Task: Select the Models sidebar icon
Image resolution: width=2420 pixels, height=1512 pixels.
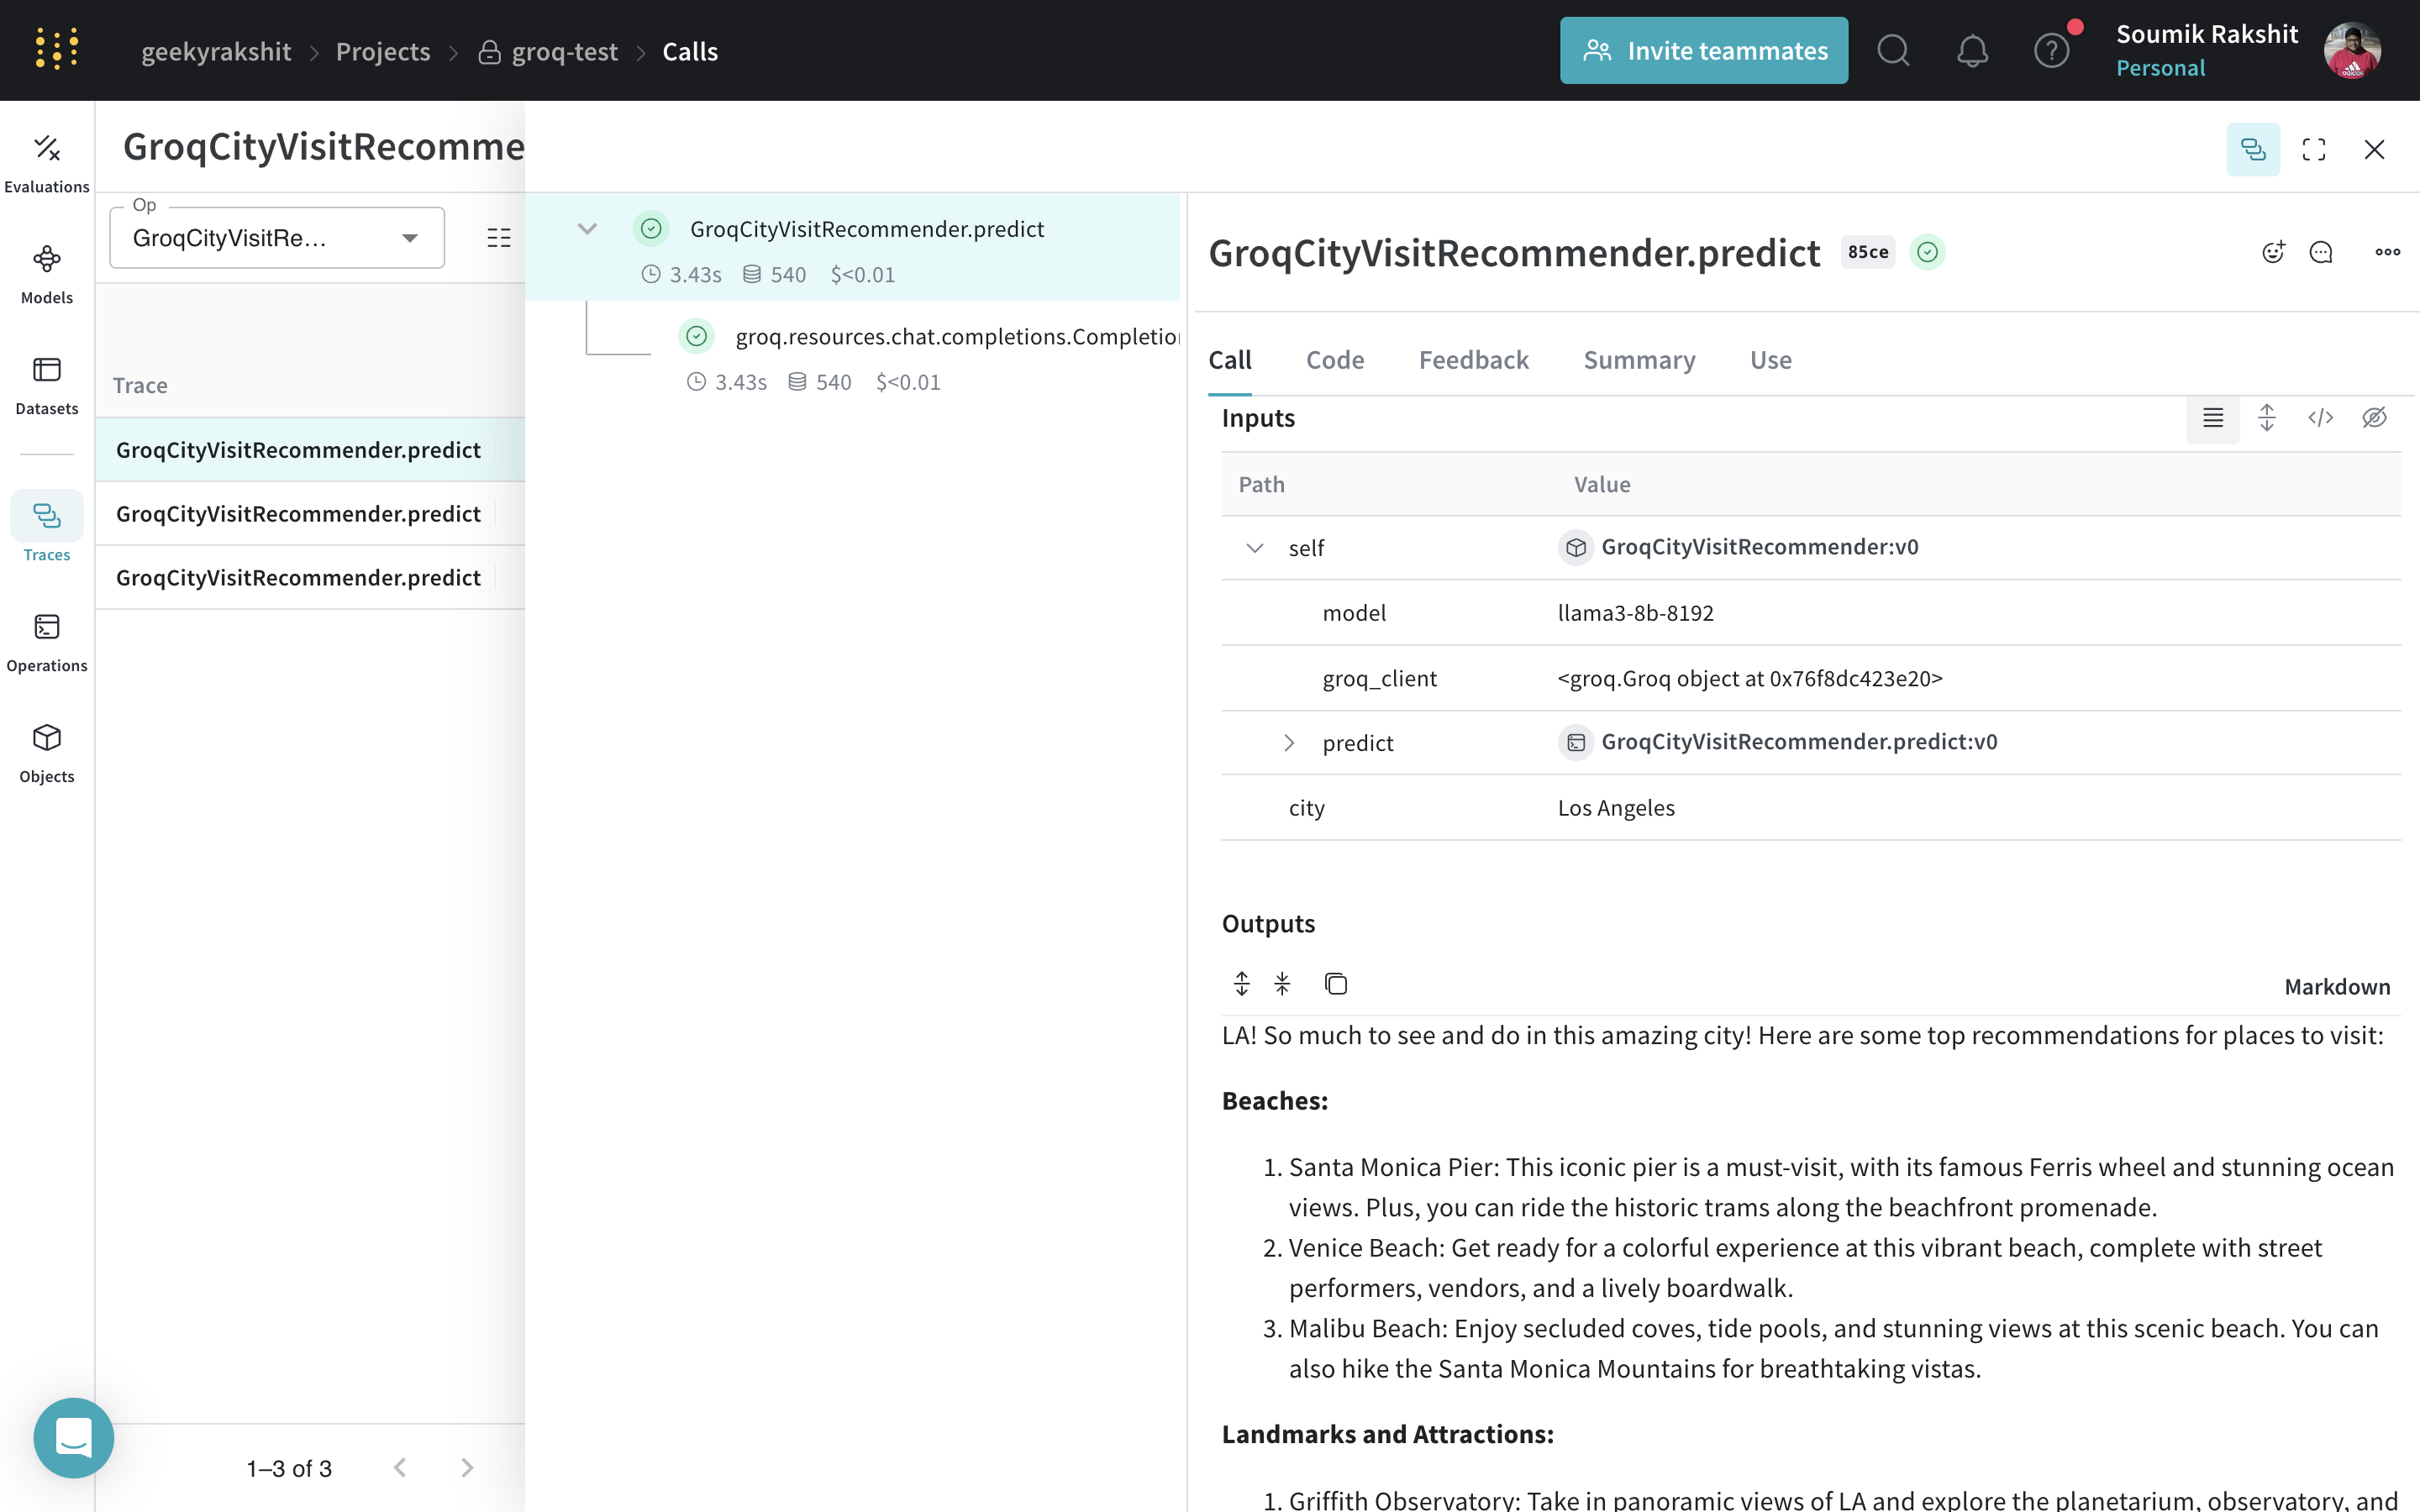Action: coord(46,270)
